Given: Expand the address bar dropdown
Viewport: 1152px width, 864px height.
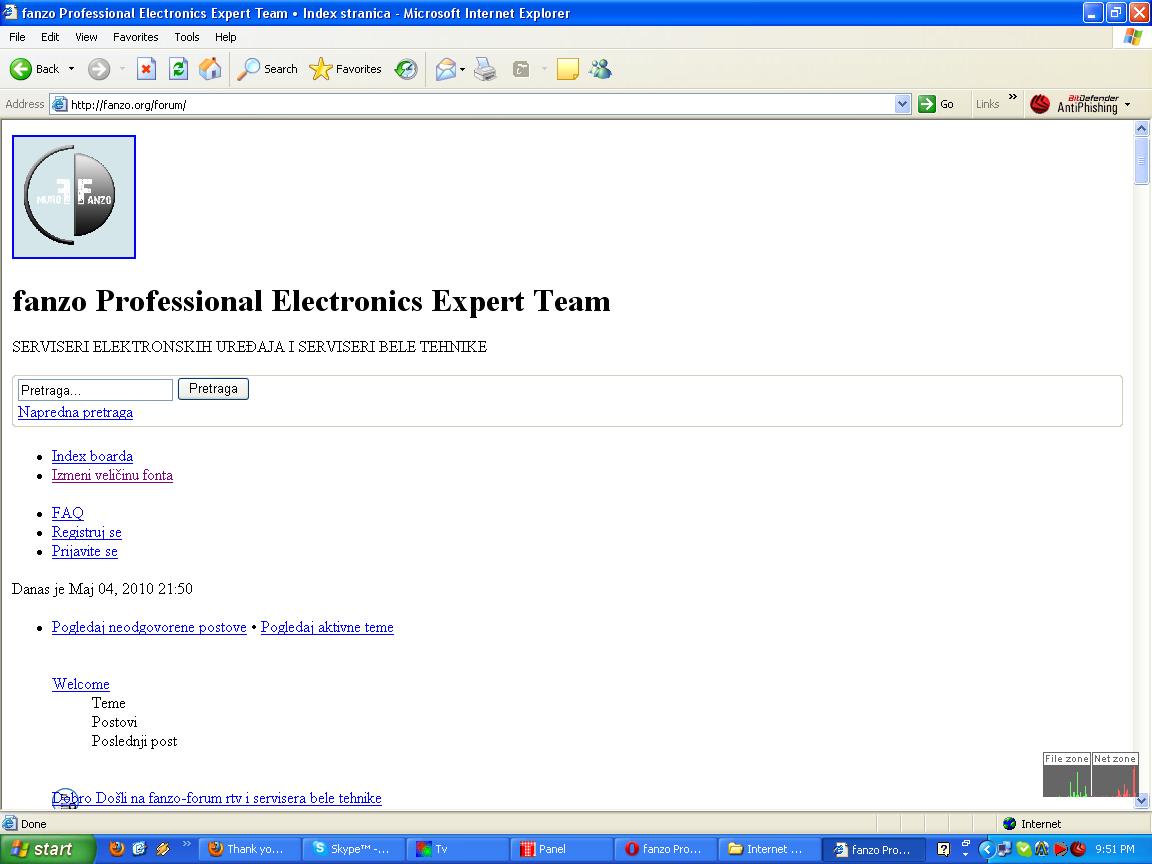Looking at the screenshot, I should (902, 104).
